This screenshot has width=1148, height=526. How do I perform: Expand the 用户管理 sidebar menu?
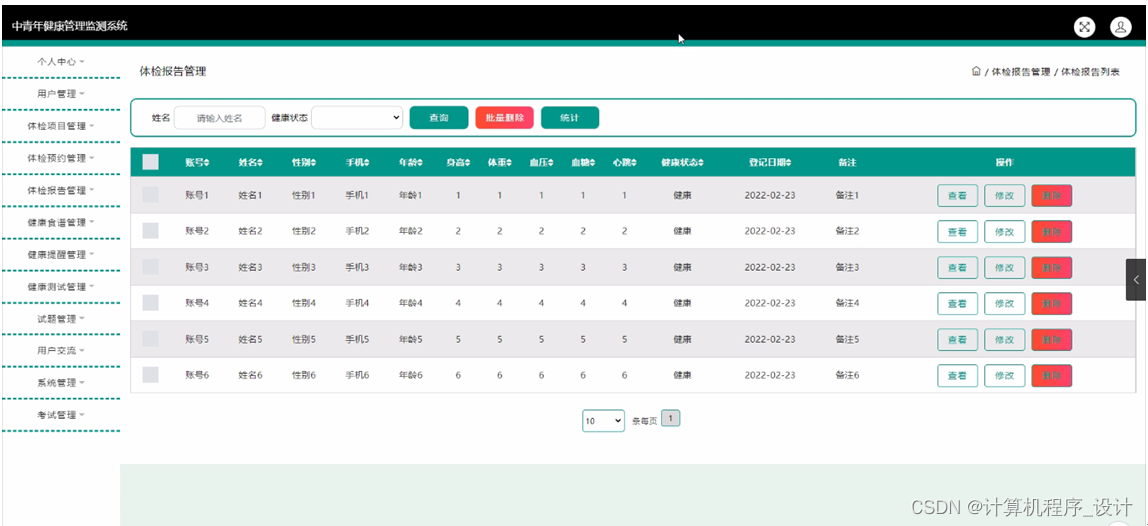pos(61,94)
